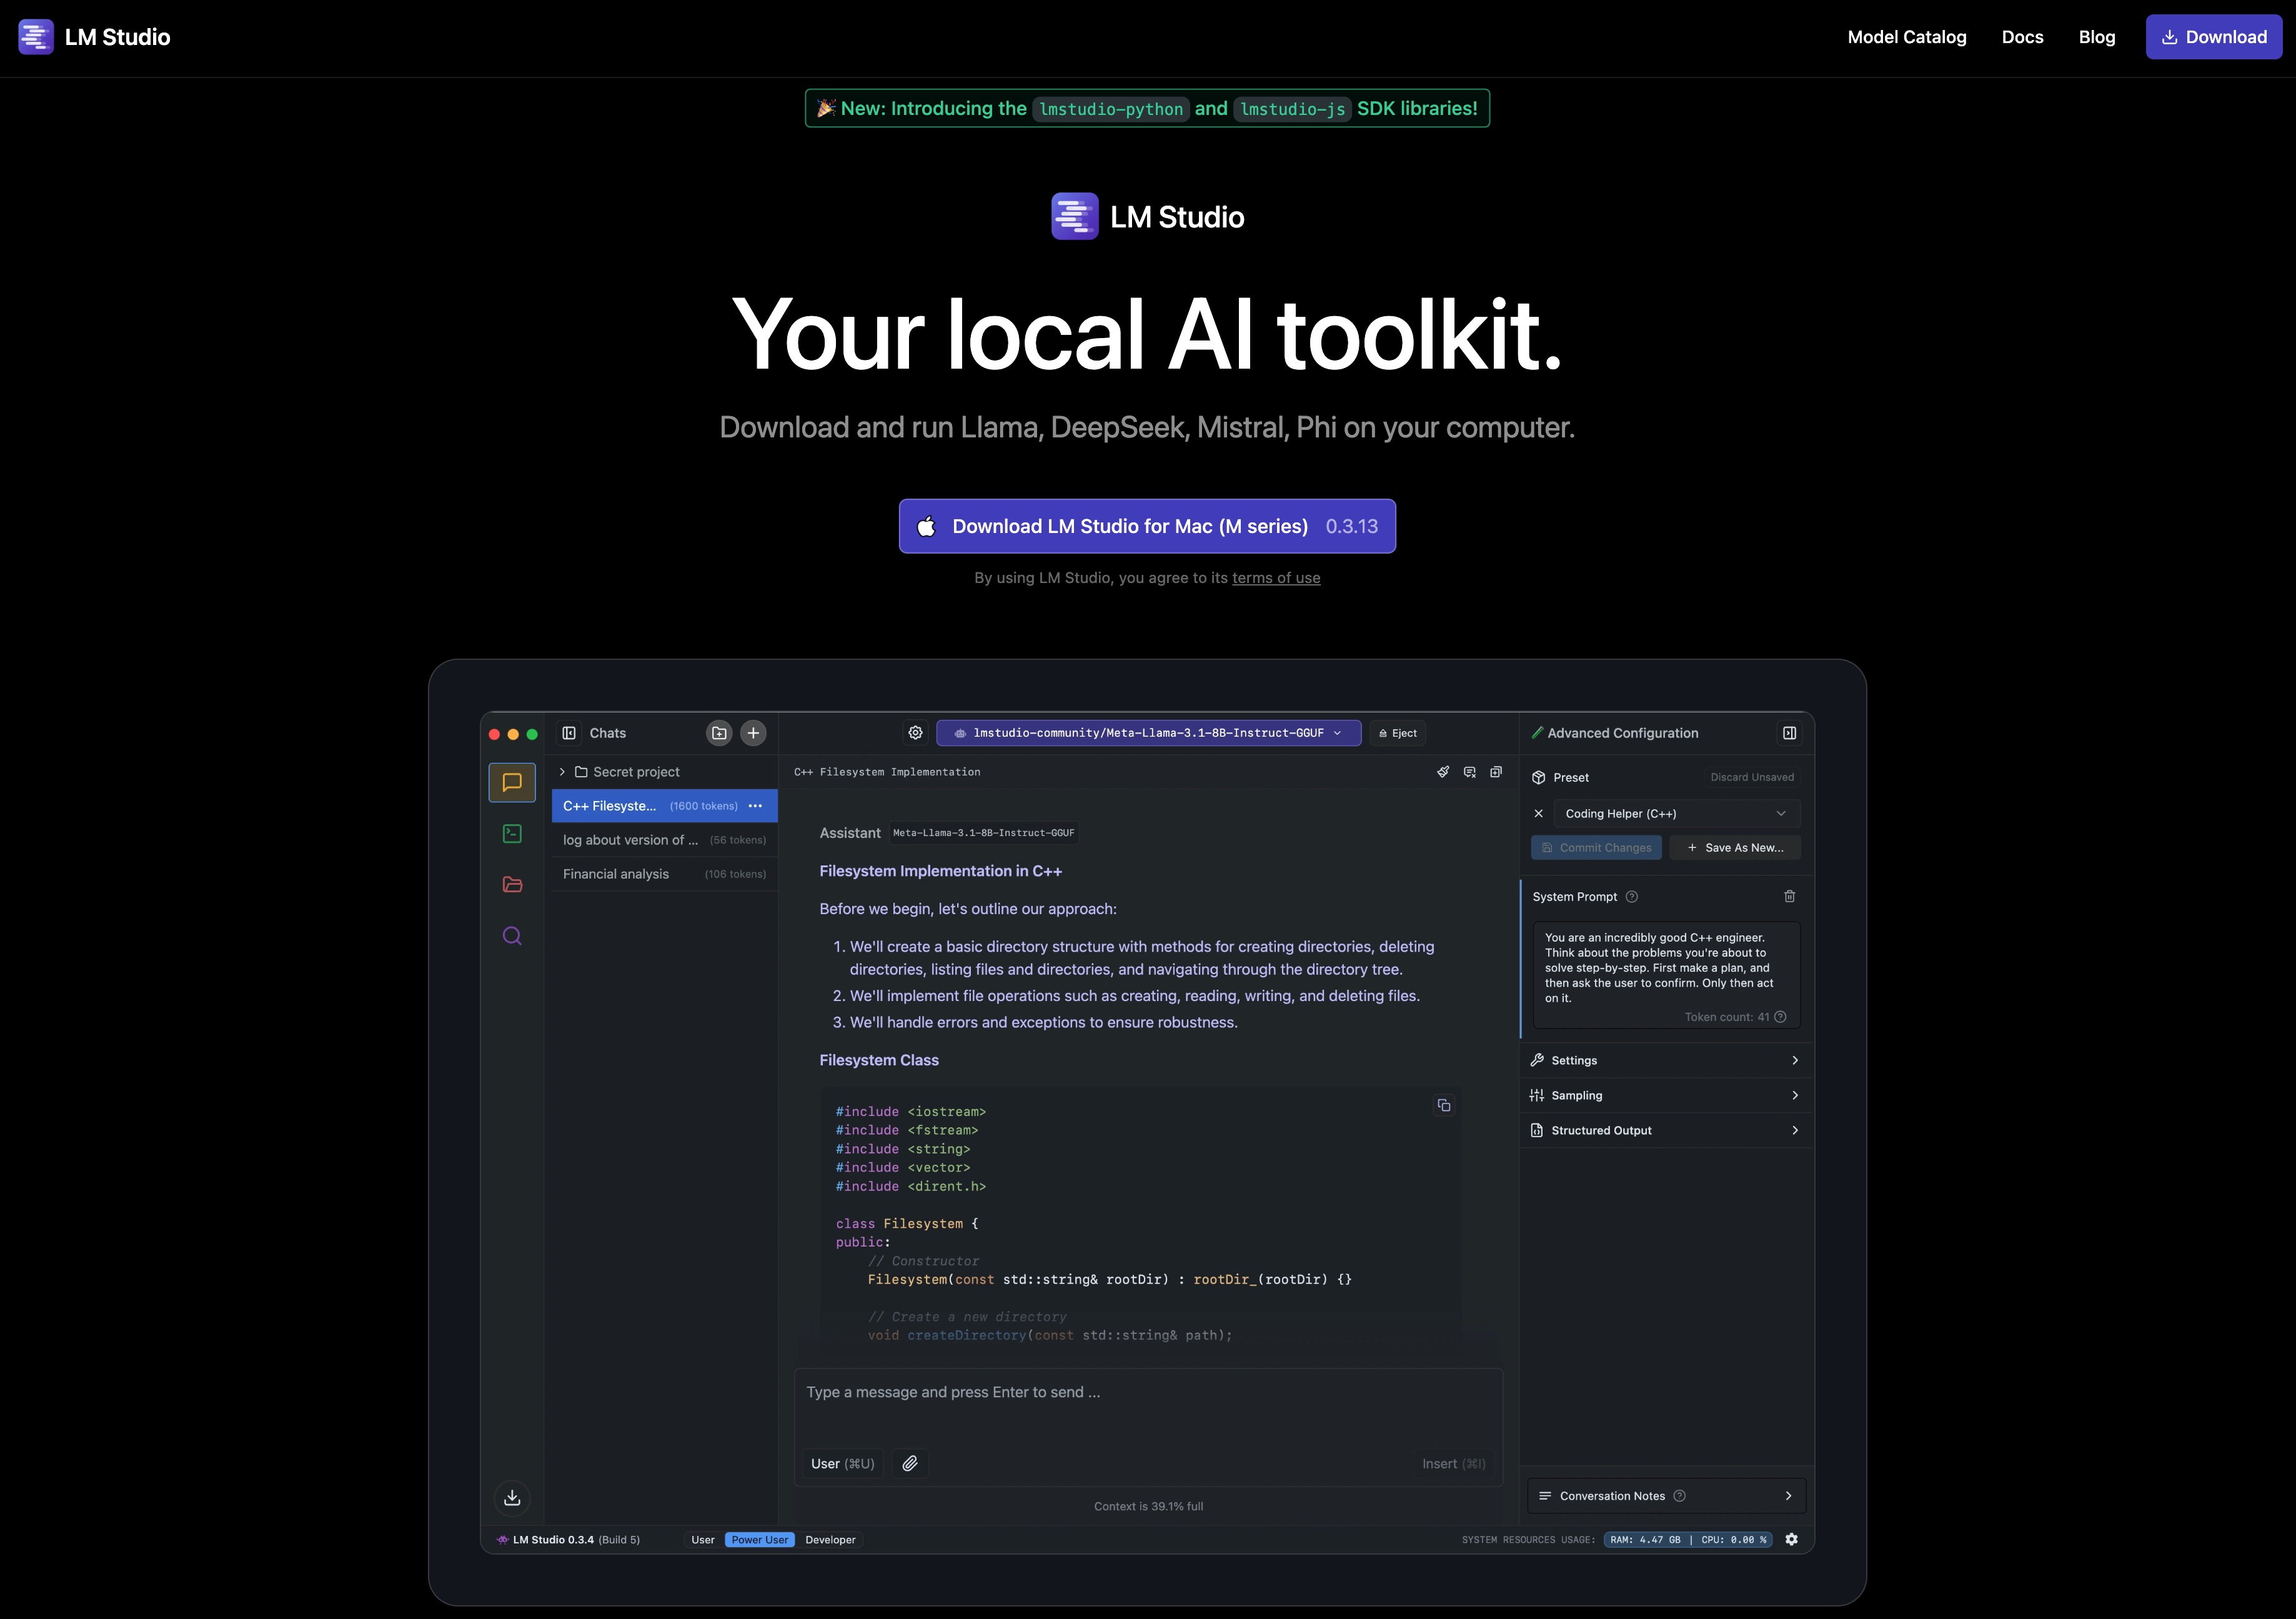Attach a file with paperclip icon
The image size is (2296, 1619).
point(910,1463)
